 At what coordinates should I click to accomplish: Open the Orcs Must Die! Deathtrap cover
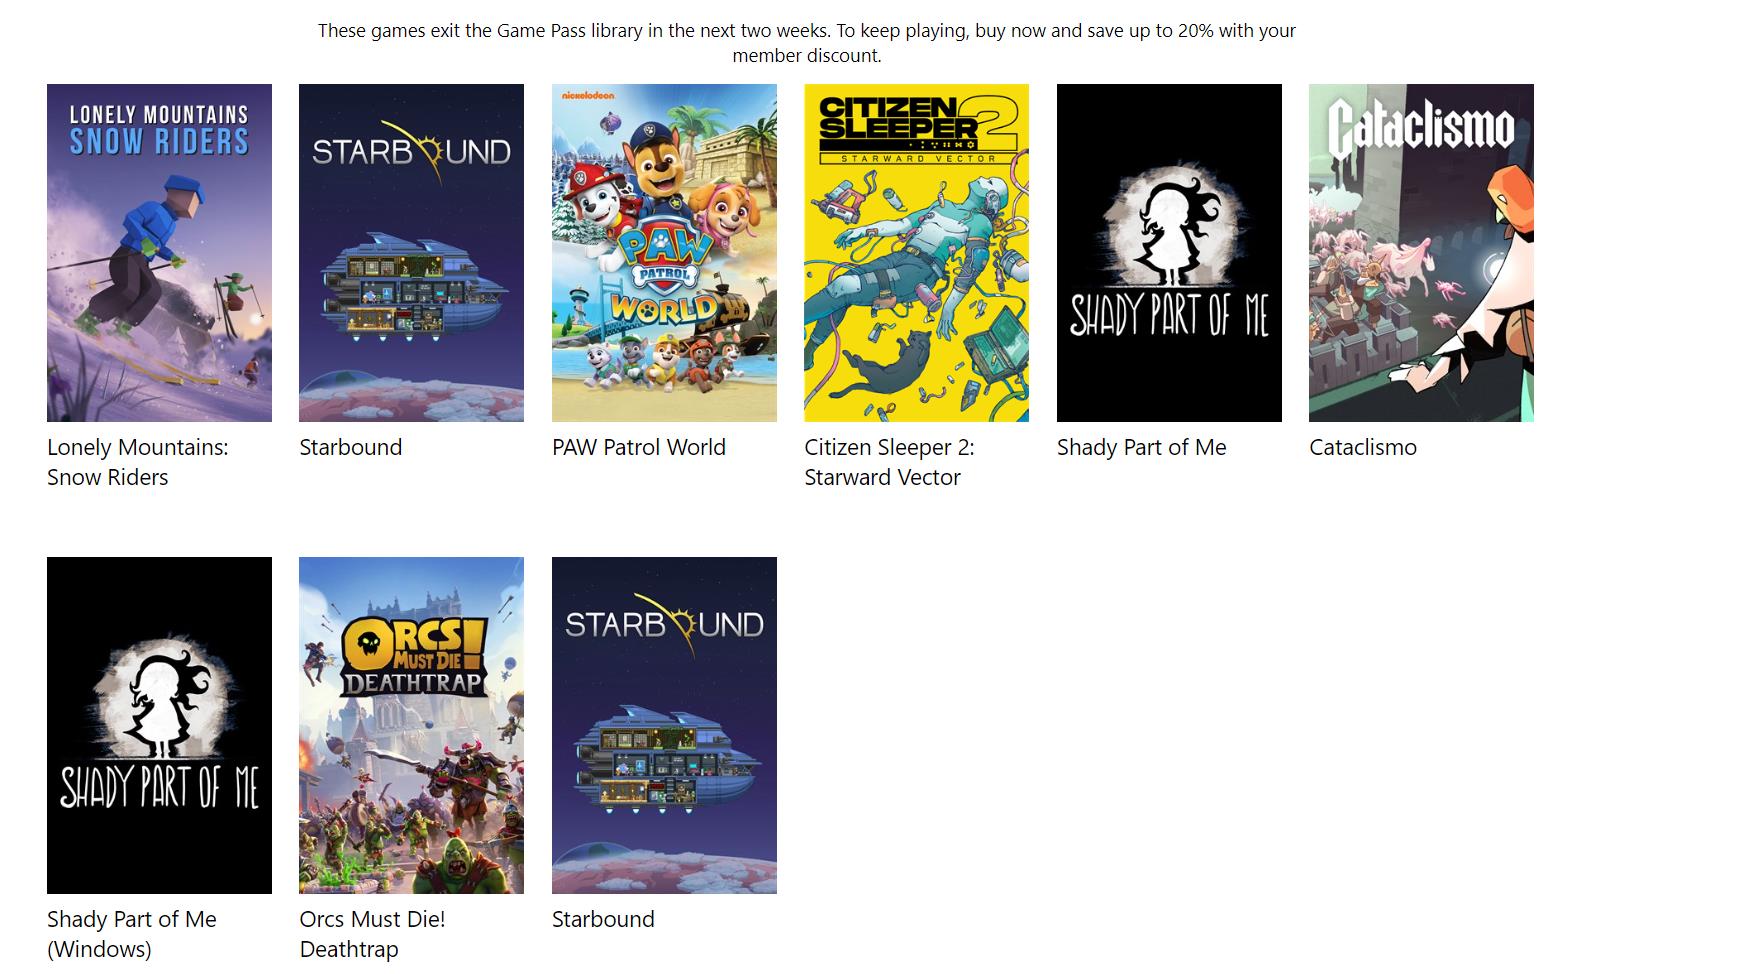coord(411,725)
